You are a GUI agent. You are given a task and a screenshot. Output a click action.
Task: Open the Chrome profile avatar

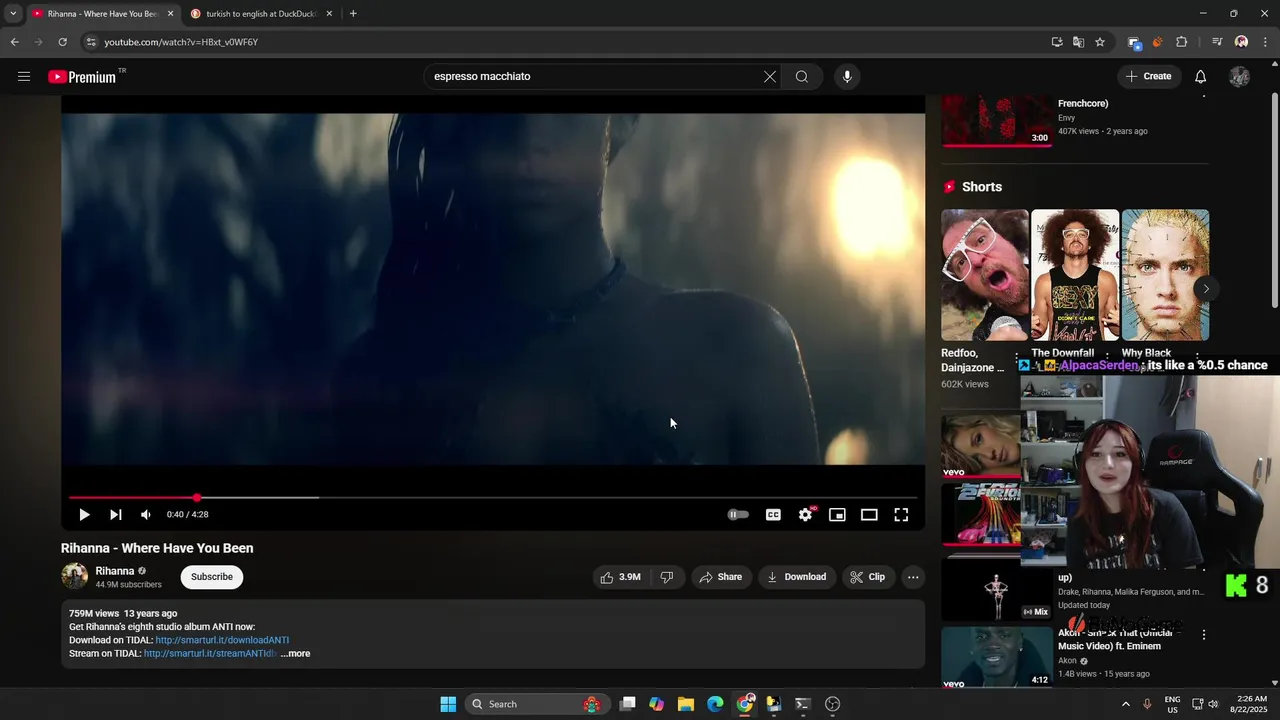pos(1242,42)
